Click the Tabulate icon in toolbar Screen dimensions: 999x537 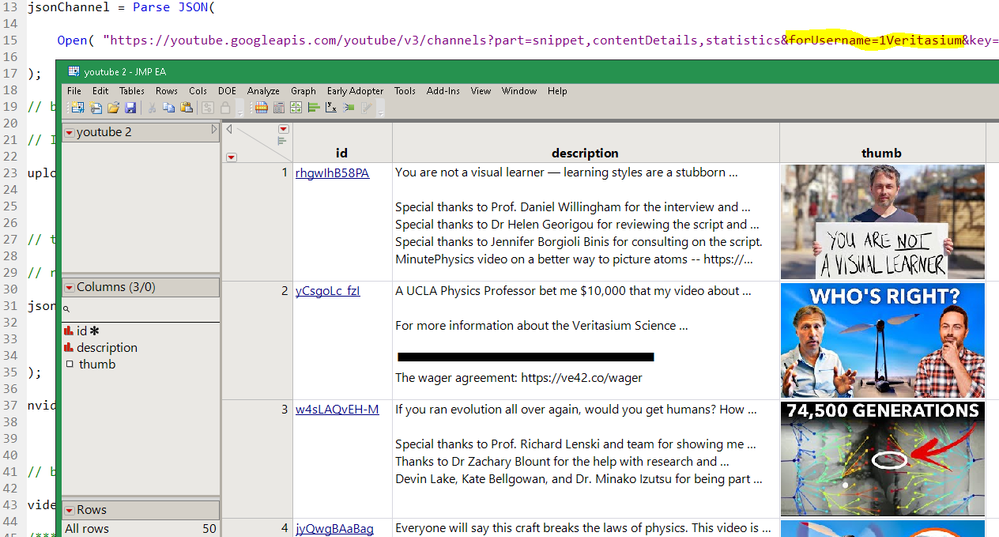(261, 108)
